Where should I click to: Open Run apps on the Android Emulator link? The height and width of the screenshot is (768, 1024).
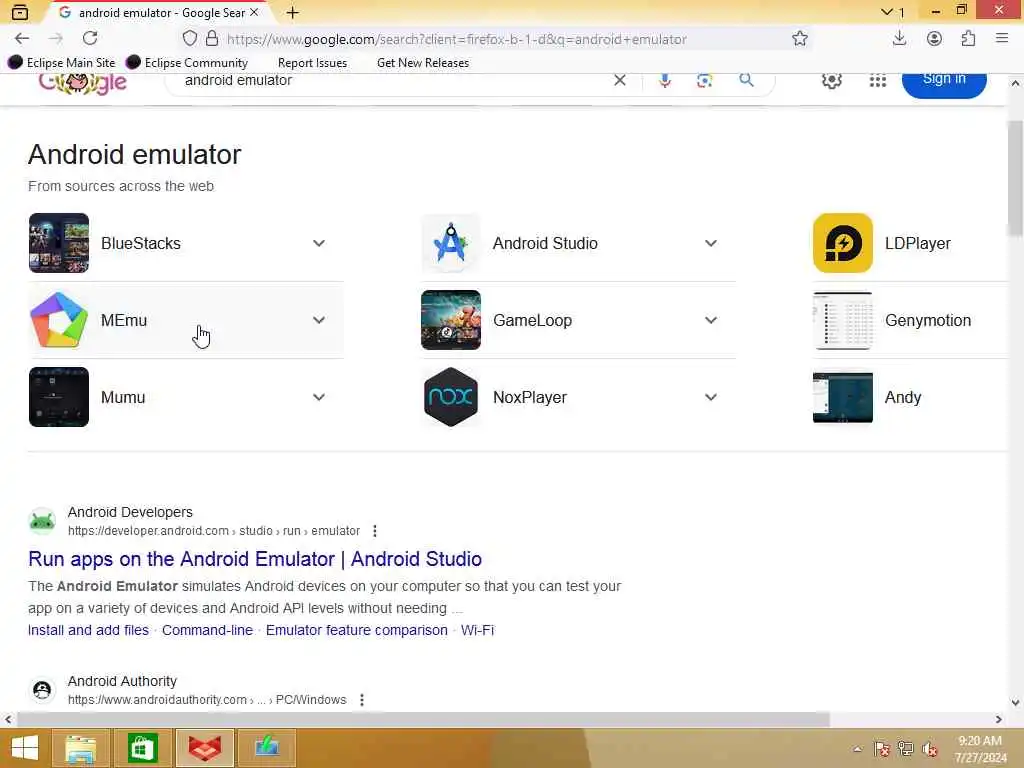[255, 560]
